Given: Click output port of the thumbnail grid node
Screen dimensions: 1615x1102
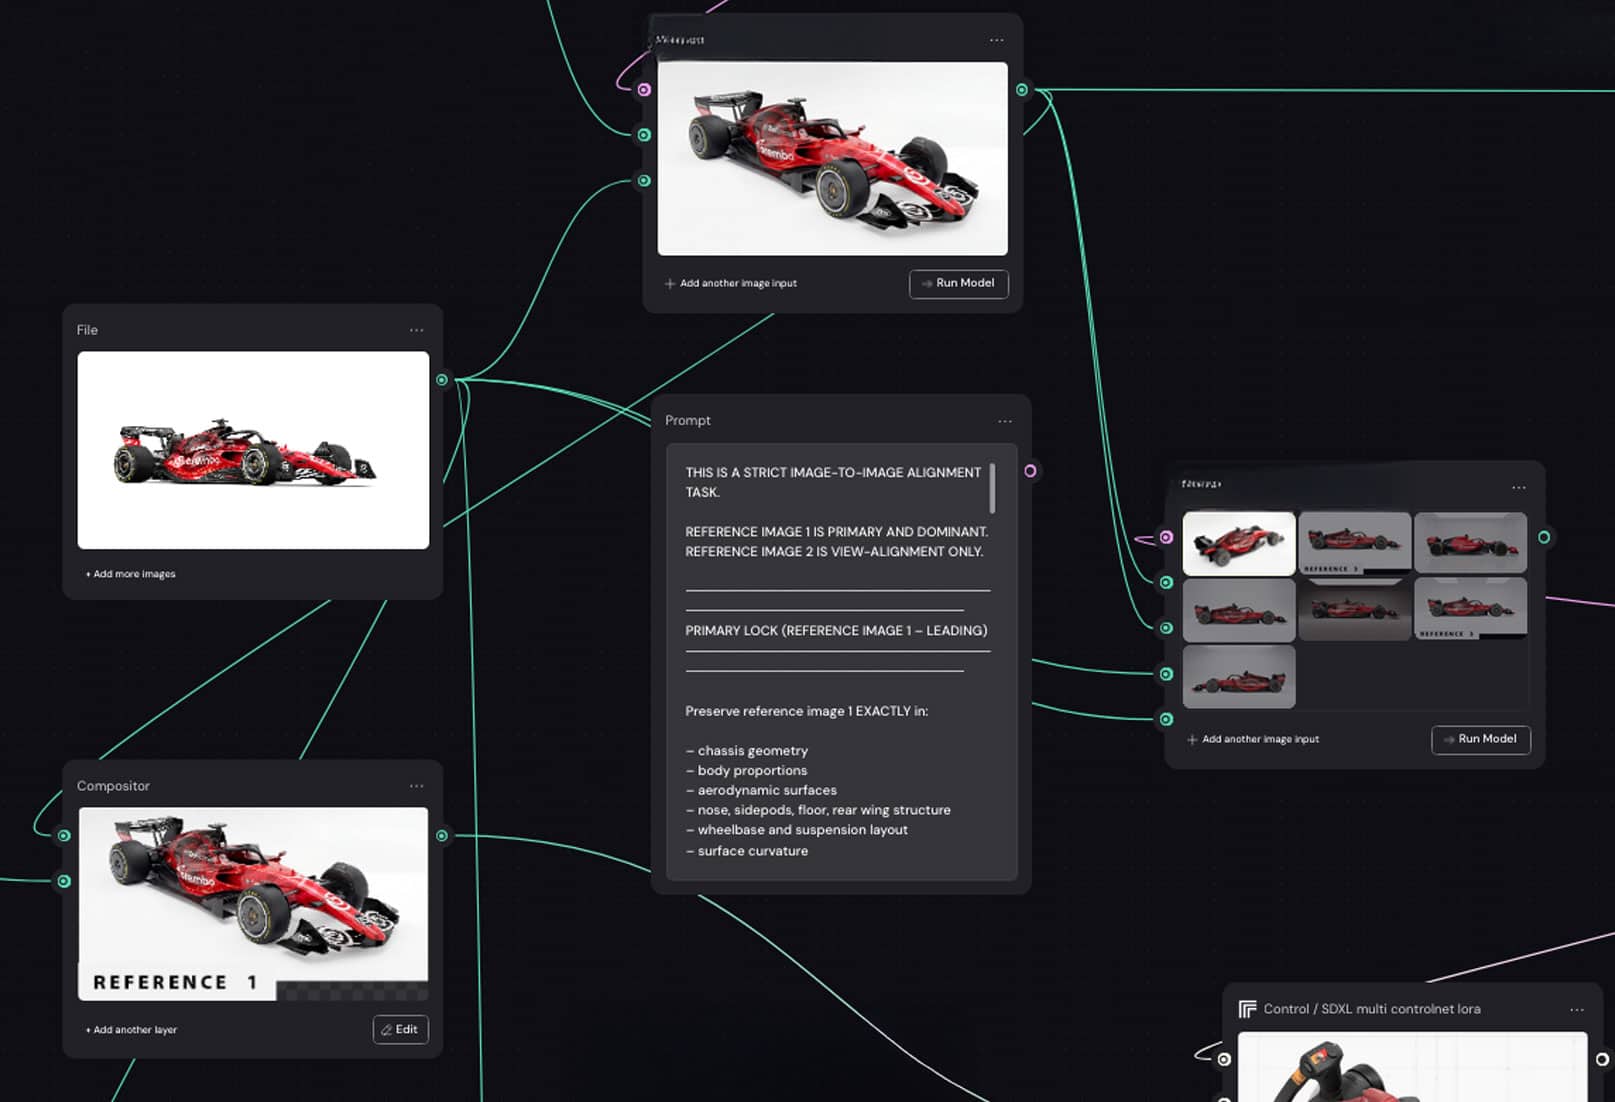Looking at the screenshot, I should click(x=1544, y=538).
